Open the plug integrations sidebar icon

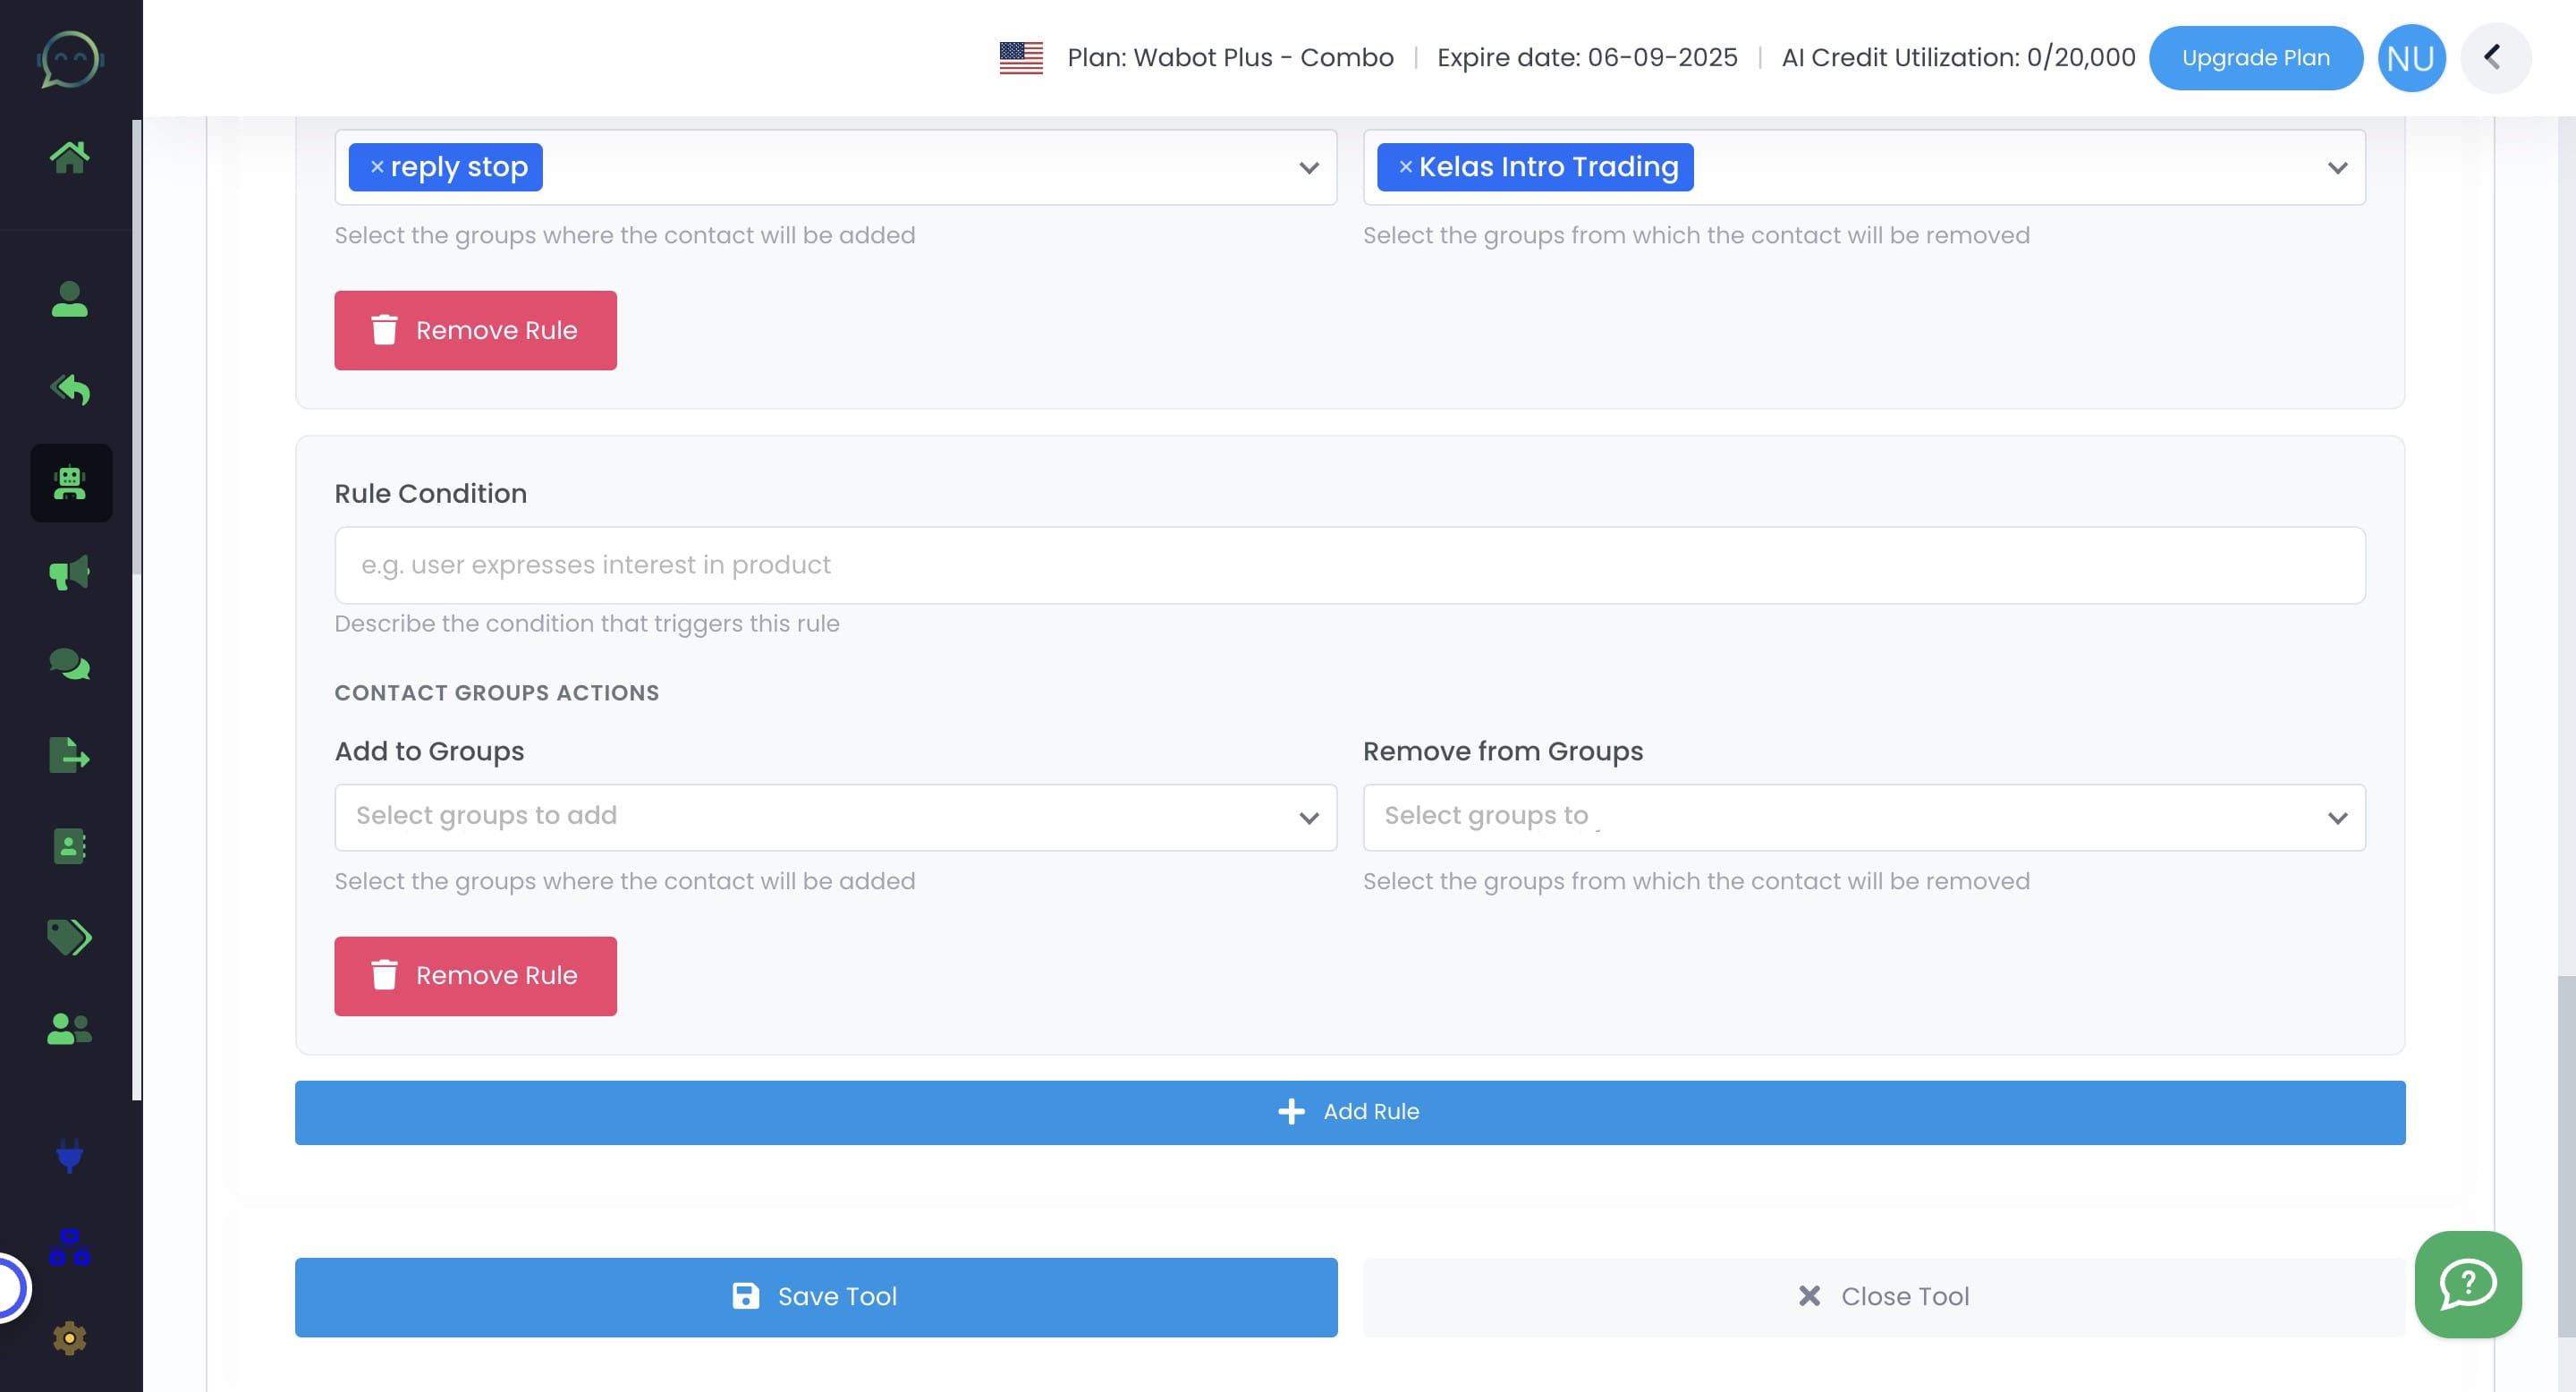[69, 1155]
